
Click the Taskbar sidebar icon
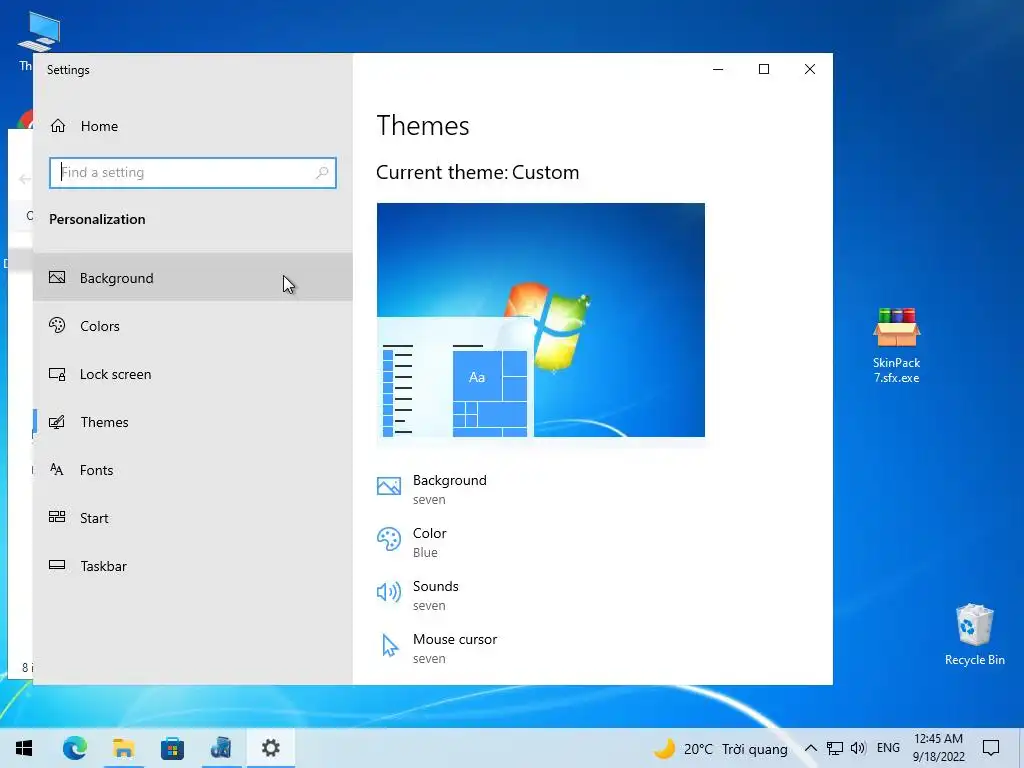(x=57, y=565)
